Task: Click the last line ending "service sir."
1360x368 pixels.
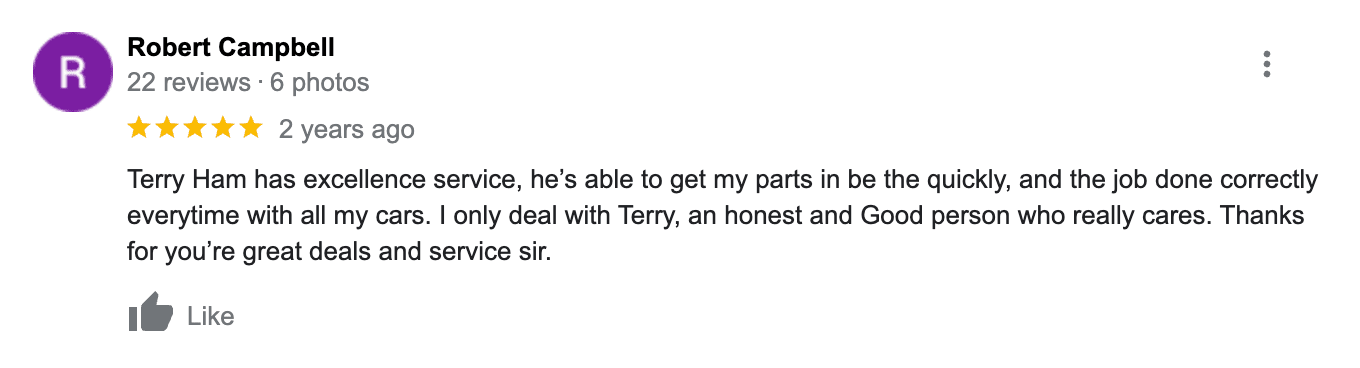Action: [x=340, y=251]
